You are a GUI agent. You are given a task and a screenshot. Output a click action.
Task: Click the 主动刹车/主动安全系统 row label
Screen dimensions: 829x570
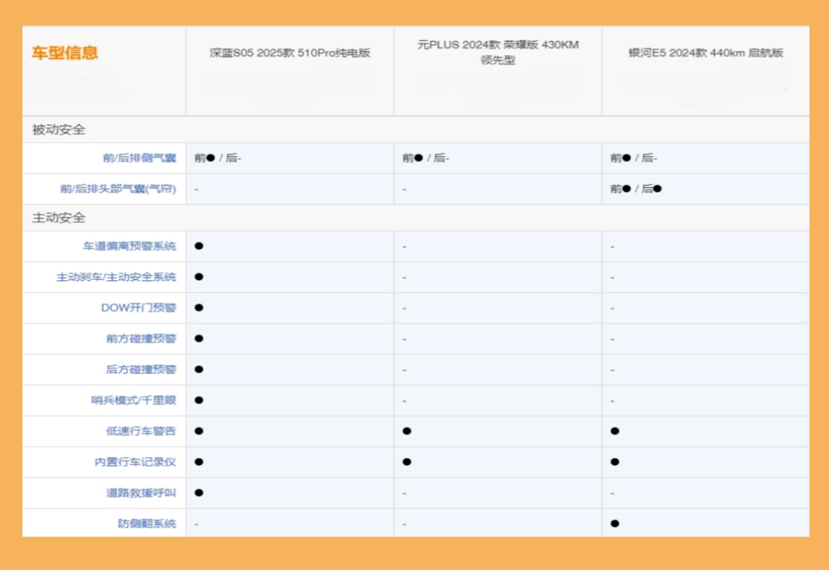tap(116, 277)
